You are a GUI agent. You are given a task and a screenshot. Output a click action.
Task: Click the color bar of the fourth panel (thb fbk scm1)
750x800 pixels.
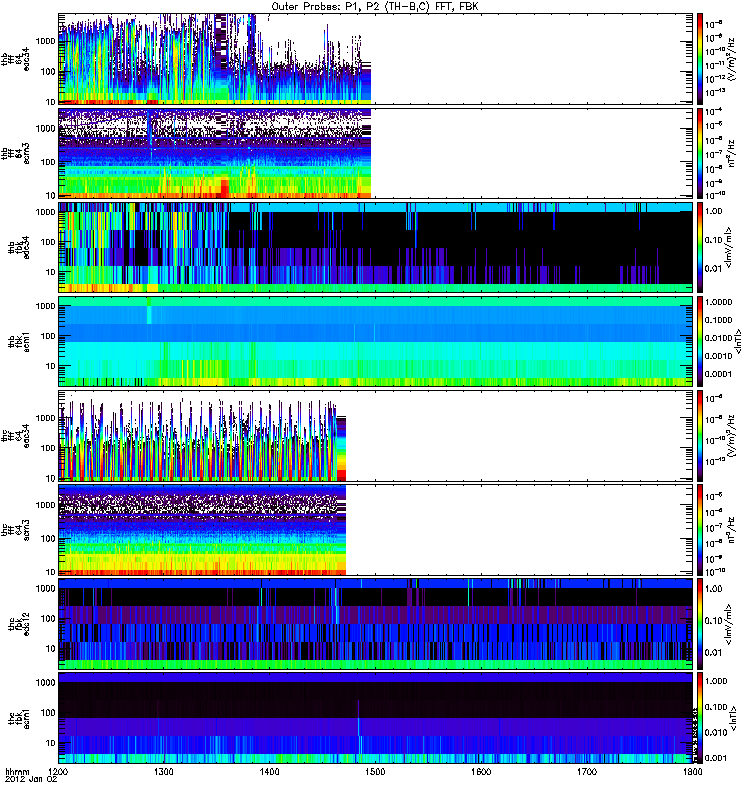(700, 340)
